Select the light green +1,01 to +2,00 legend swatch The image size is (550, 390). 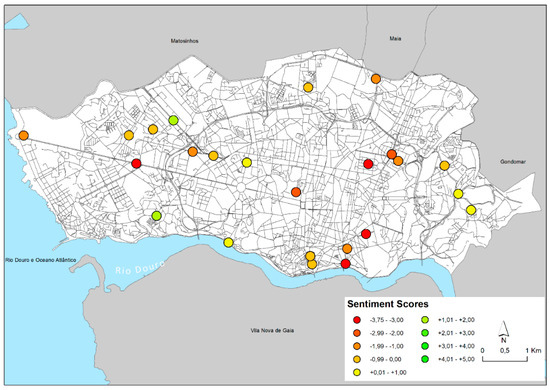coord(425,320)
